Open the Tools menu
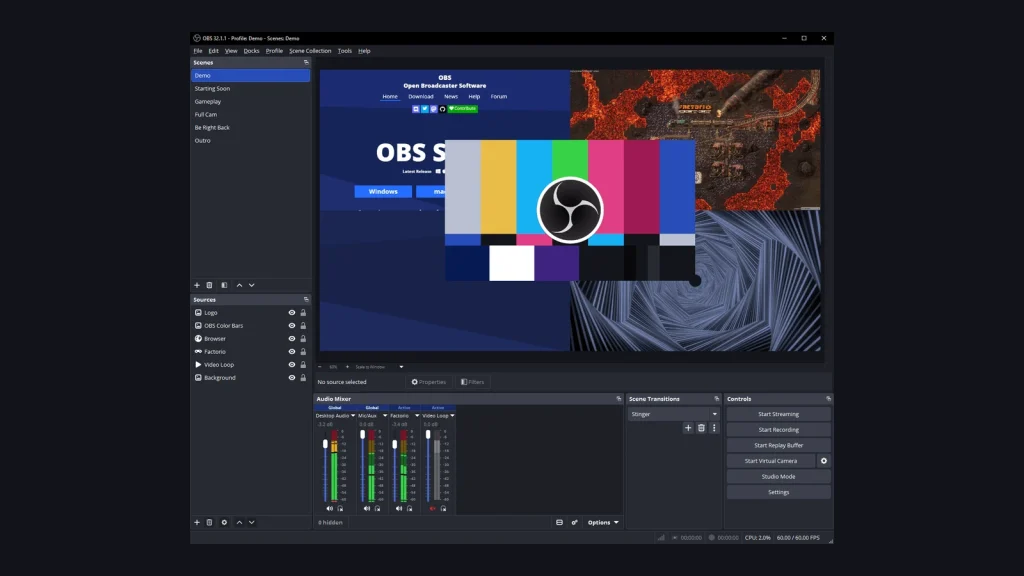 (x=345, y=51)
